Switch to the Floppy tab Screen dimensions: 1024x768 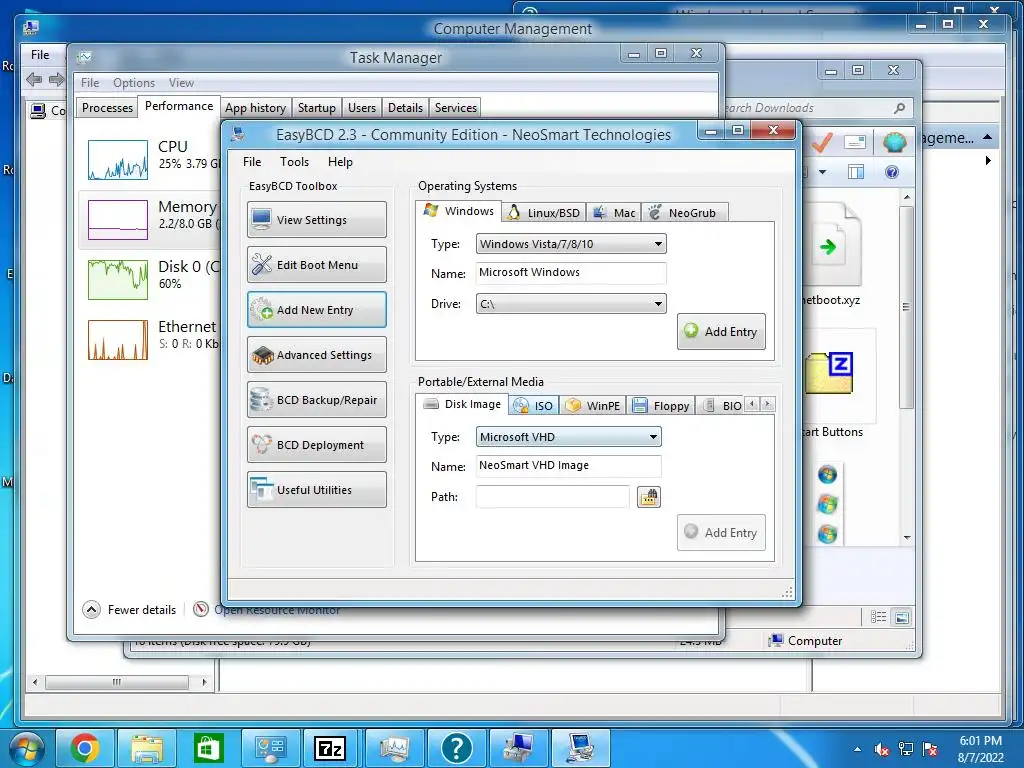[661, 406]
